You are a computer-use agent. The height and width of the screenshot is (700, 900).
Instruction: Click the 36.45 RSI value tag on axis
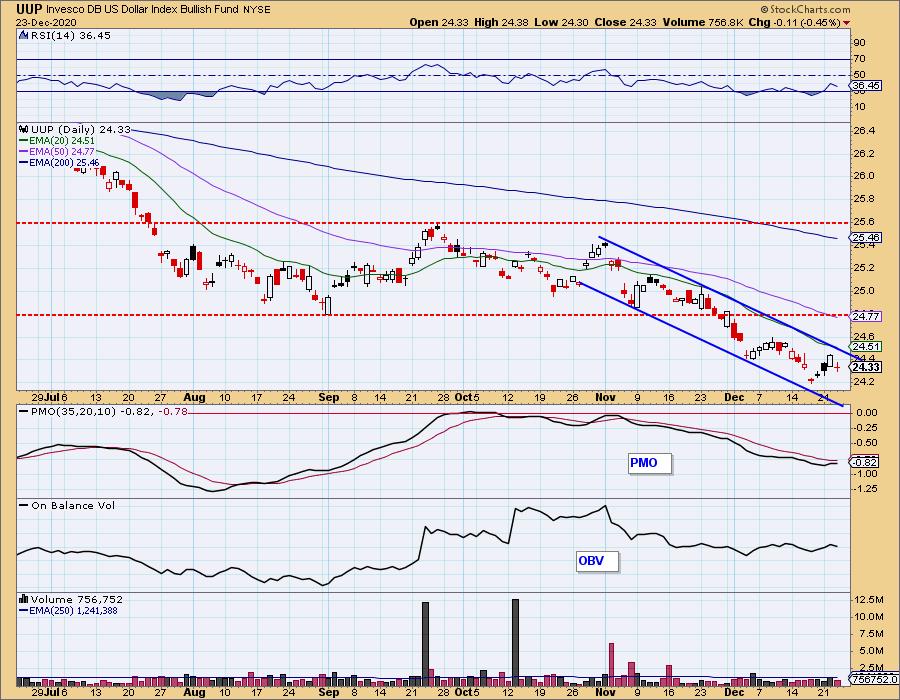[866, 85]
